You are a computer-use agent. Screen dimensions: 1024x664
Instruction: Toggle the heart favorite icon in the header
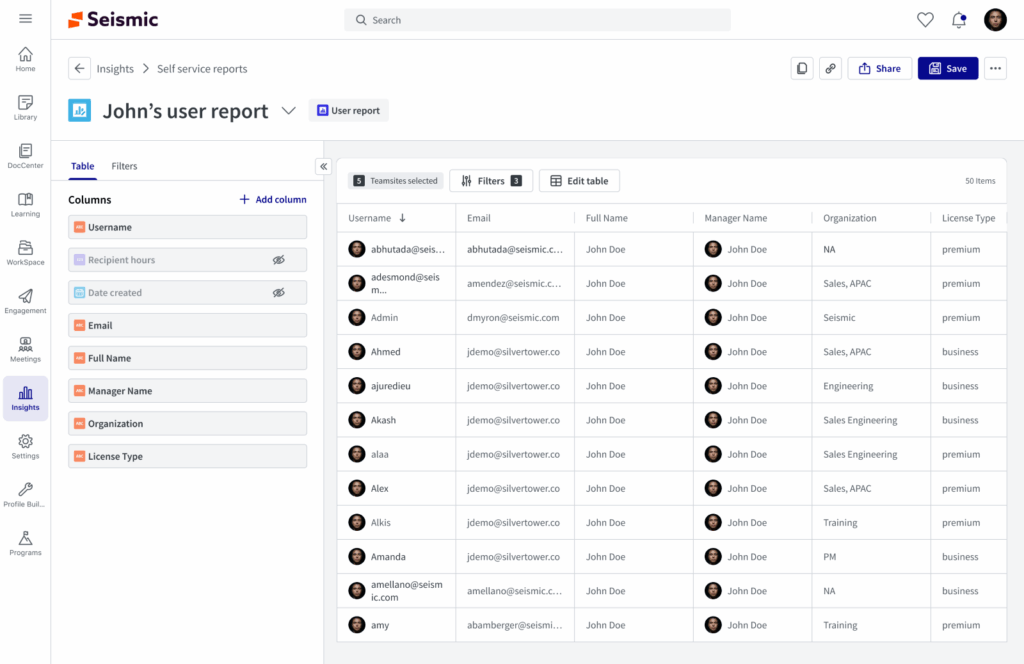click(924, 18)
